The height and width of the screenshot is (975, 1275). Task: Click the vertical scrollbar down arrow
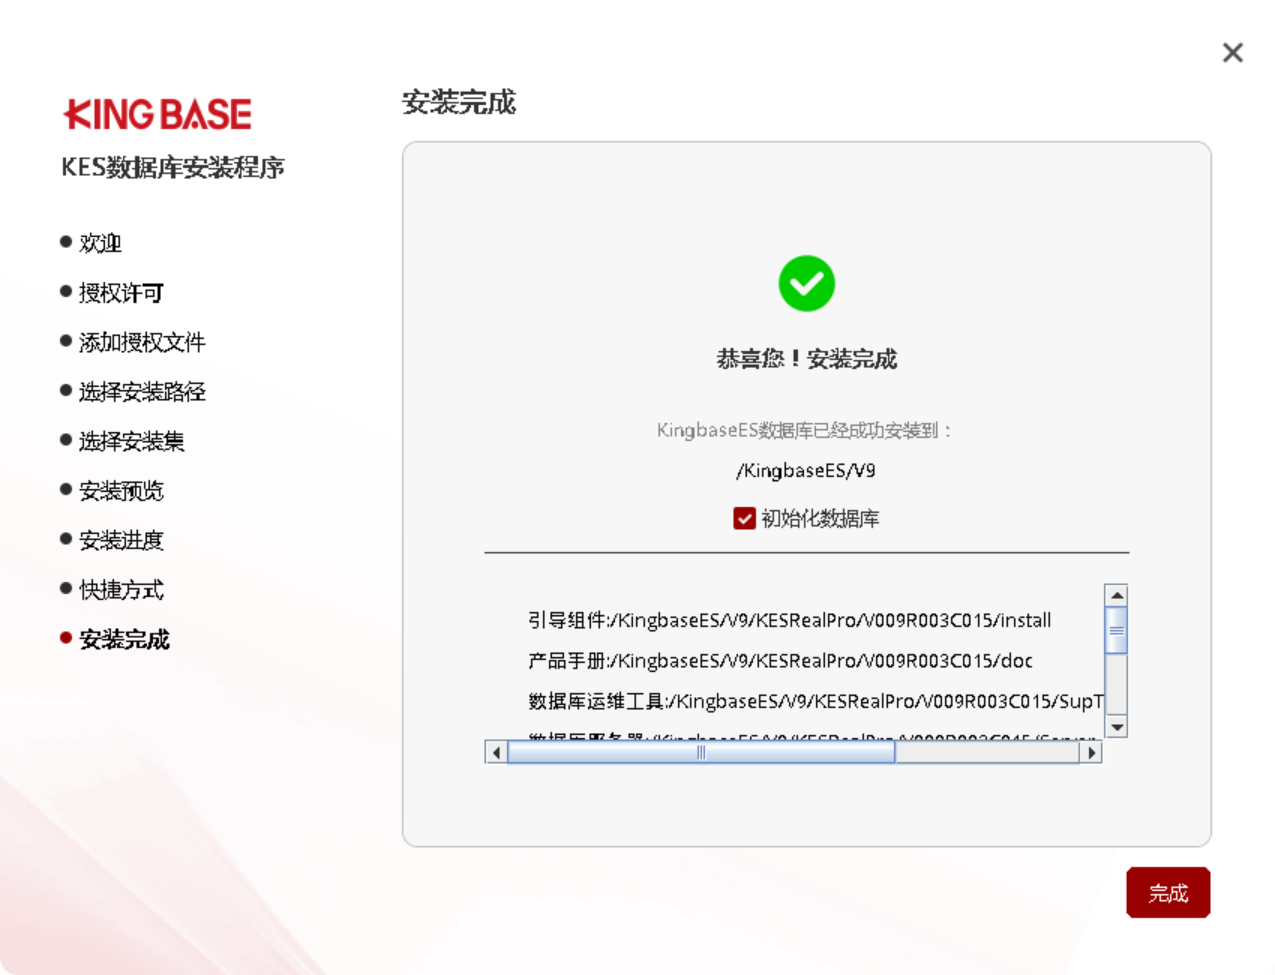1117,727
